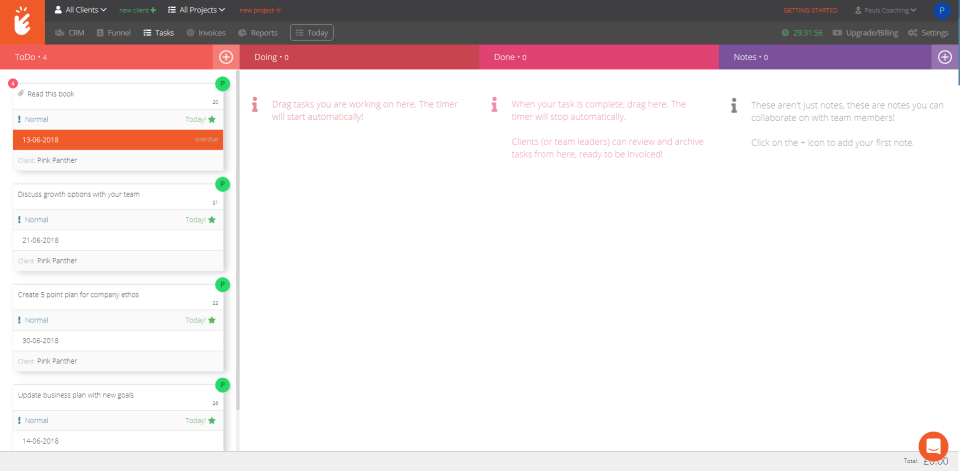Viewport: 960px width, 471px height.
Task: Open the Reports section
Action: pyautogui.click(x=258, y=33)
